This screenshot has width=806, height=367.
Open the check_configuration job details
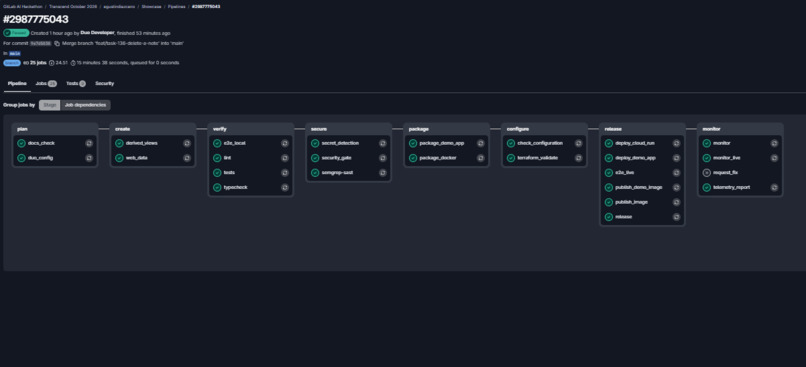tap(540, 143)
